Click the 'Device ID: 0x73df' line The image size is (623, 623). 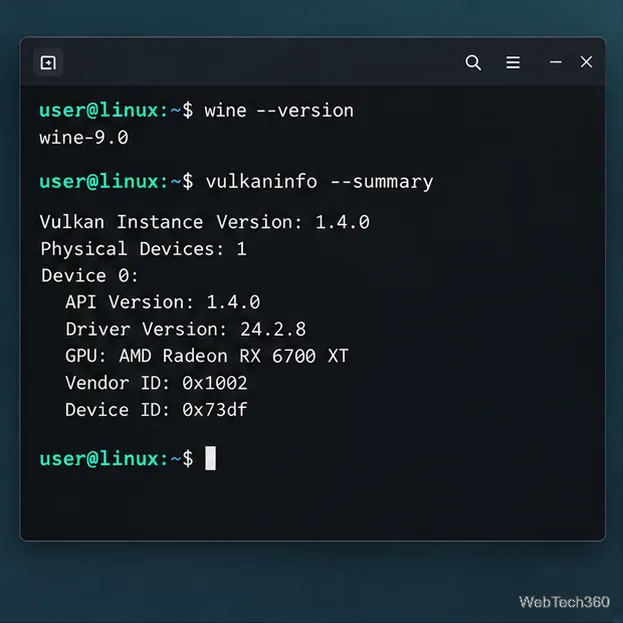(157, 410)
